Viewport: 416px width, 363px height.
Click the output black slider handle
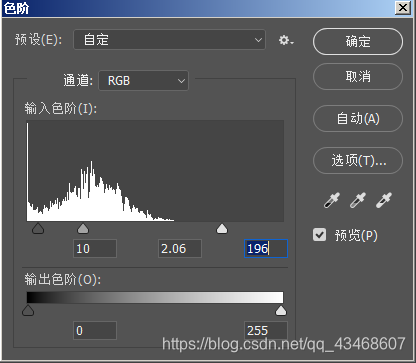(x=28, y=311)
